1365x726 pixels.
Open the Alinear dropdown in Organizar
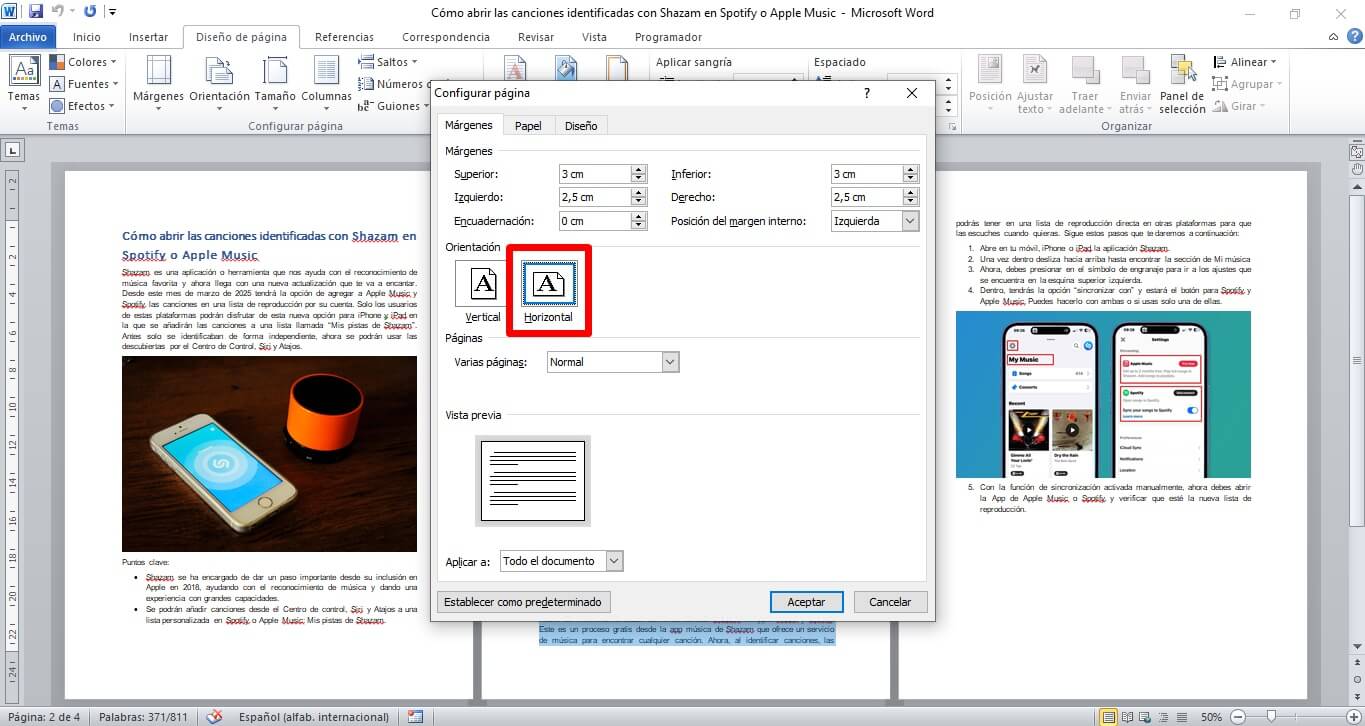[1246, 62]
